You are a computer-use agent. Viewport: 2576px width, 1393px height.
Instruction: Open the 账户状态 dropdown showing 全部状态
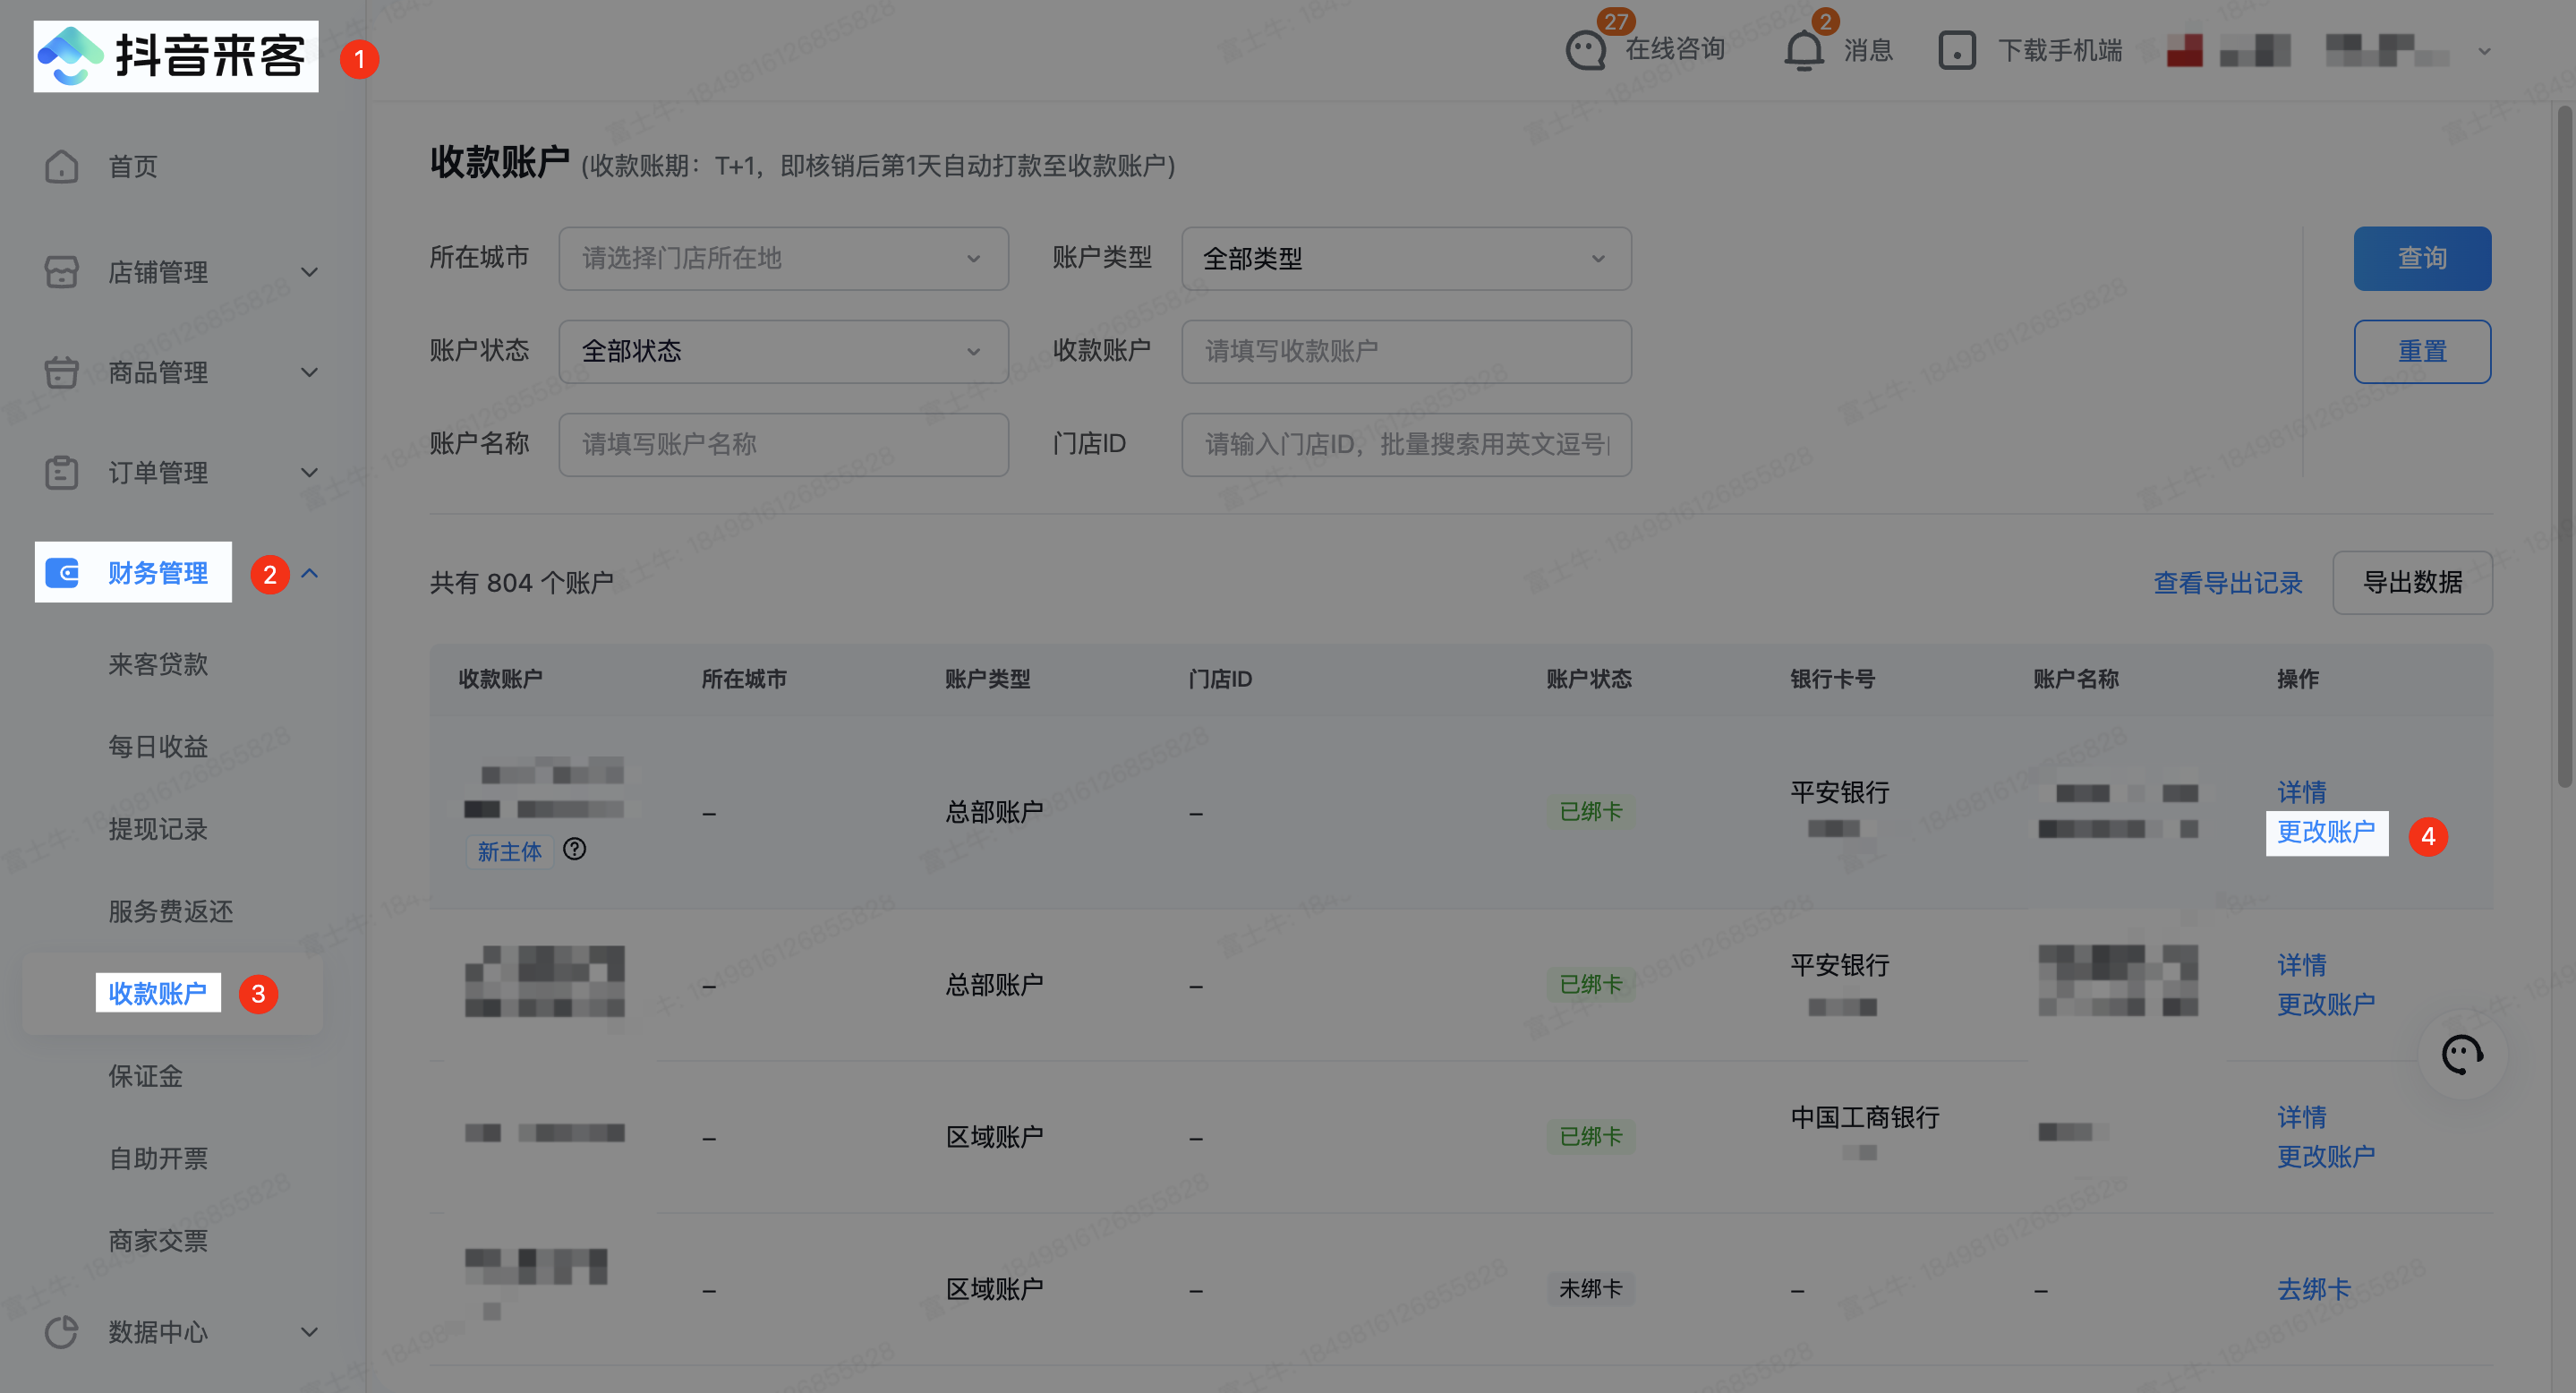point(783,351)
